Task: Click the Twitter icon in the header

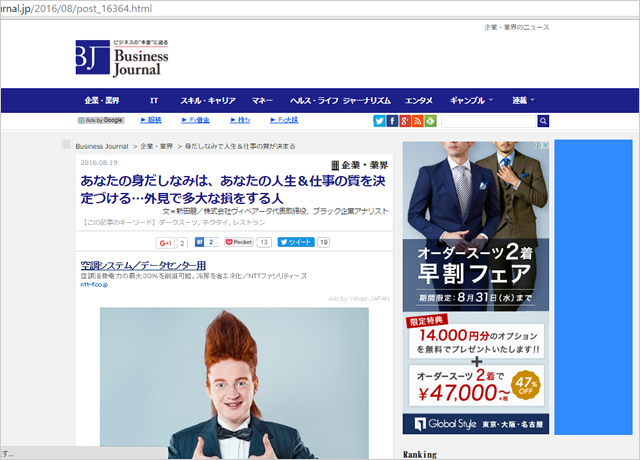Action: pos(379,121)
